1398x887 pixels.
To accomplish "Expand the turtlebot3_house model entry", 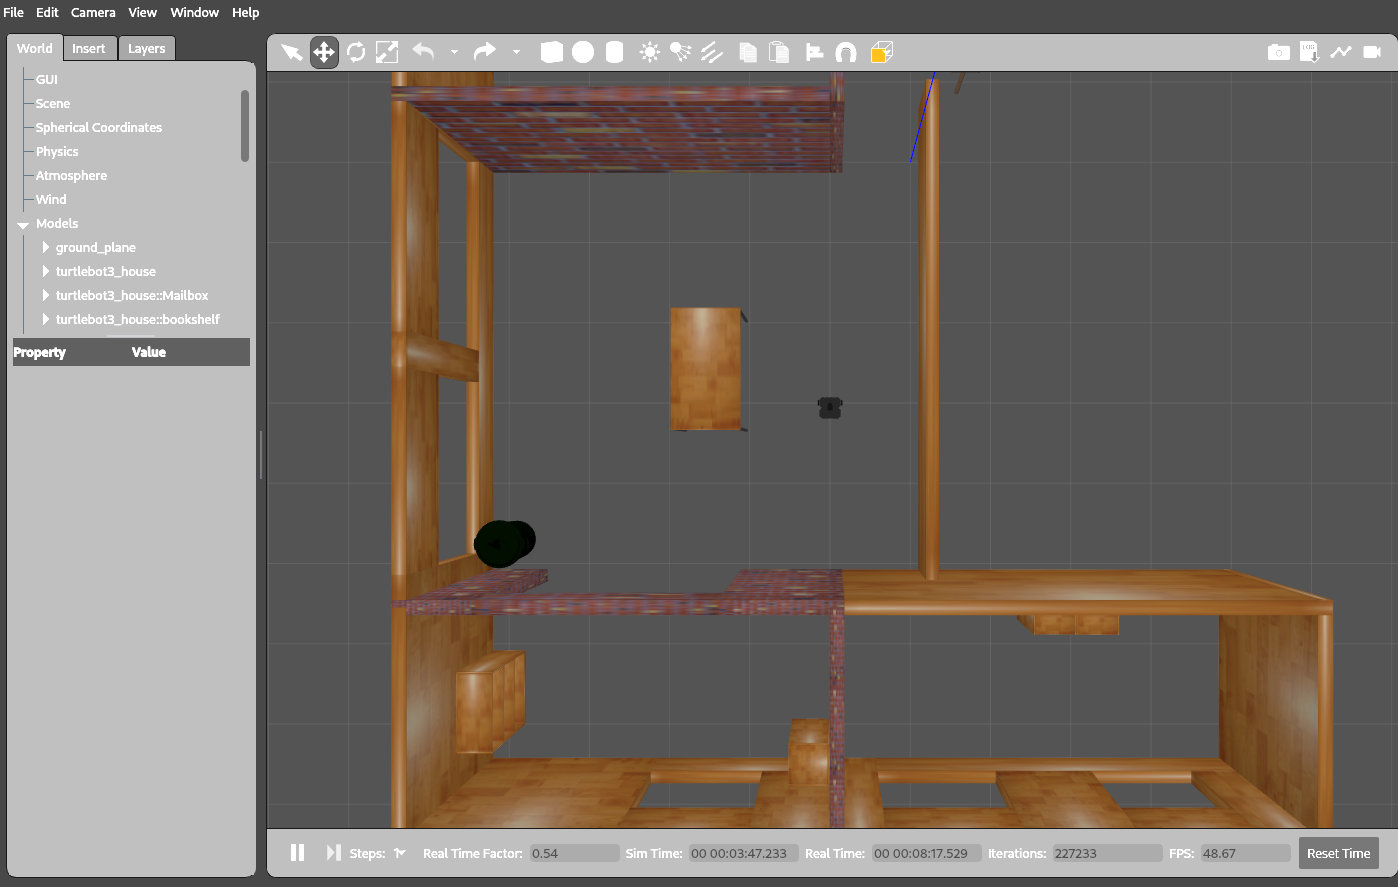I will click(x=46, y=271).
